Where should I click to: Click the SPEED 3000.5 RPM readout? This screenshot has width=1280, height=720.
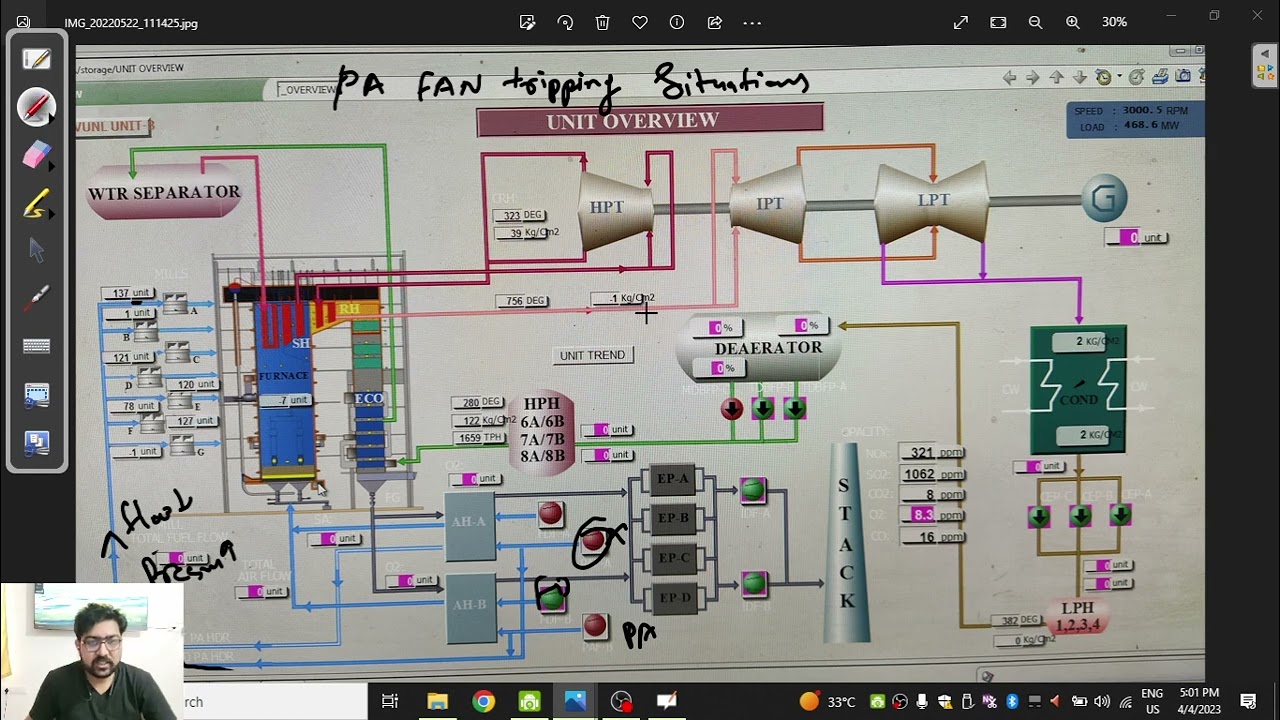click(x=1130, y=111)
